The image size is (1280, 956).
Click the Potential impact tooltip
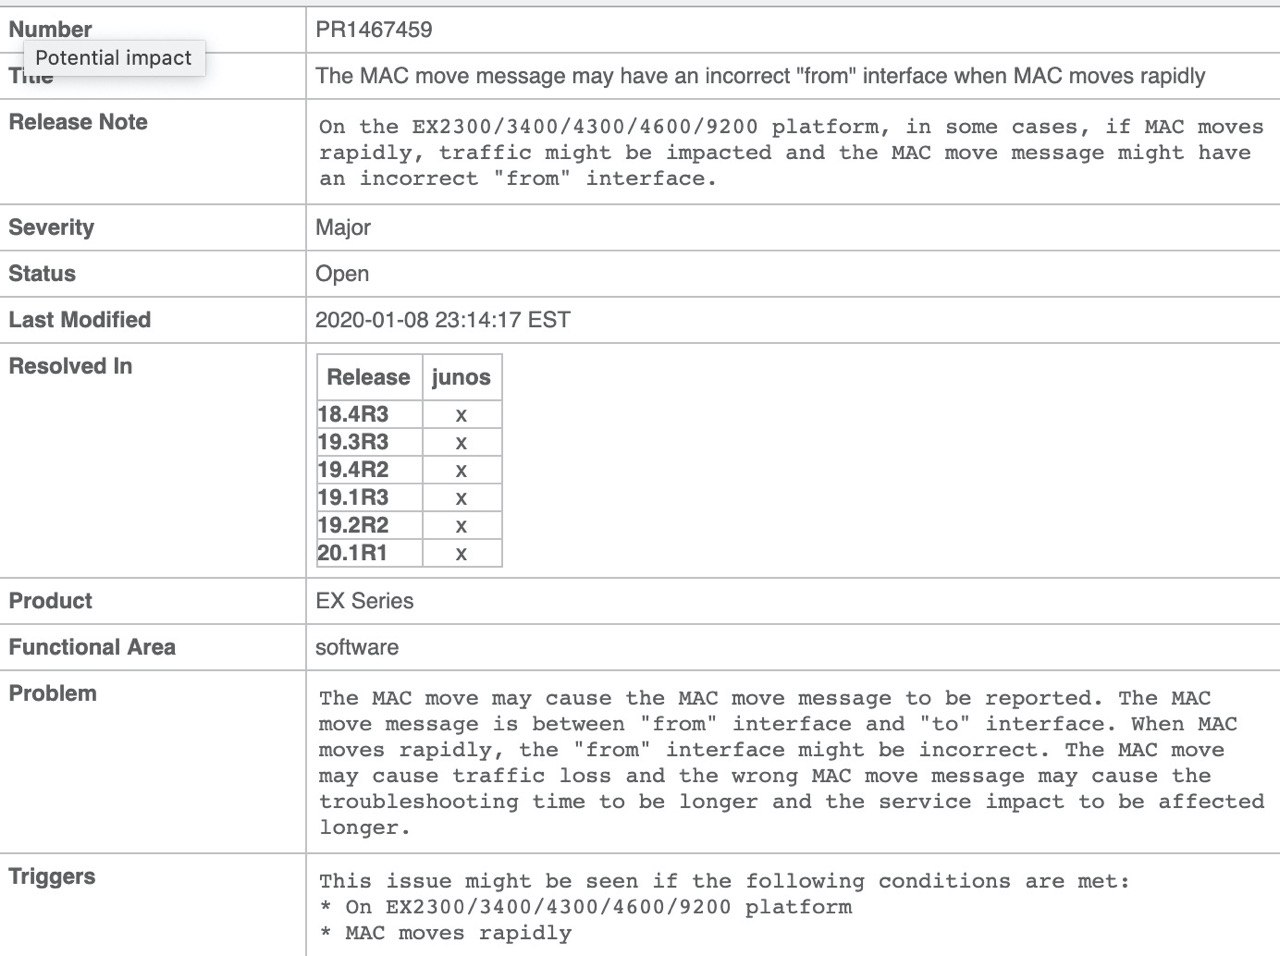point(113,58)
